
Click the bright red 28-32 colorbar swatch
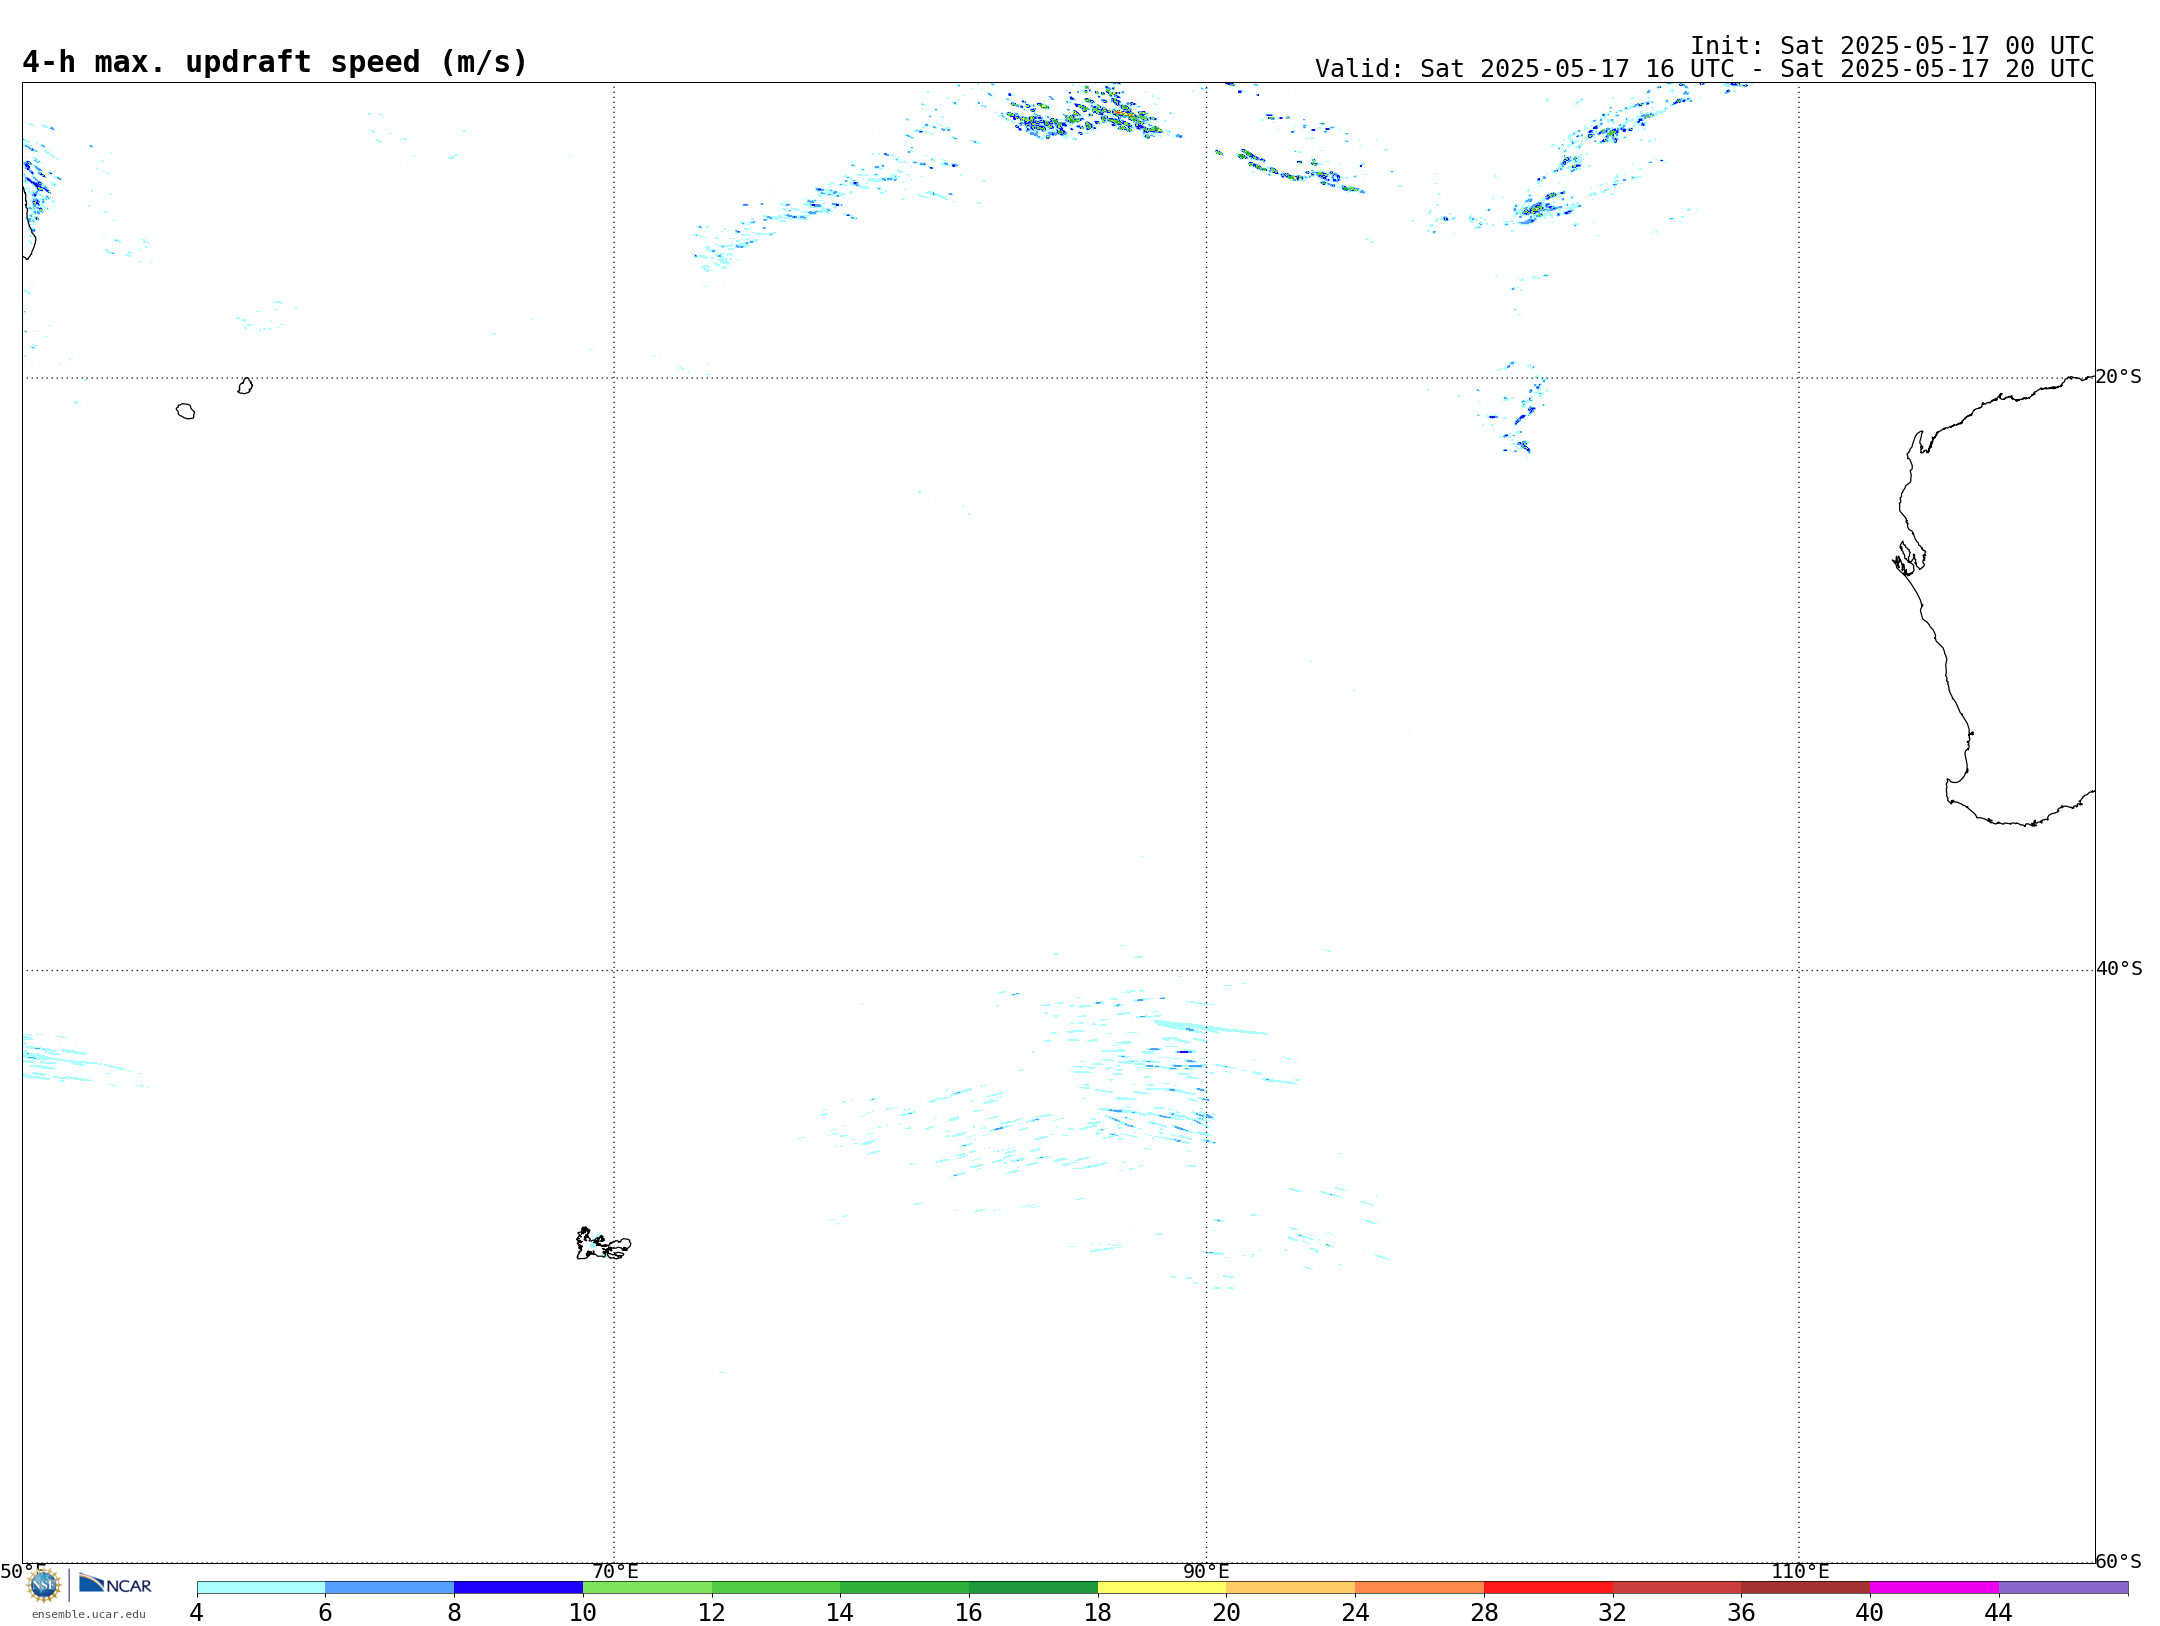1548,1587
